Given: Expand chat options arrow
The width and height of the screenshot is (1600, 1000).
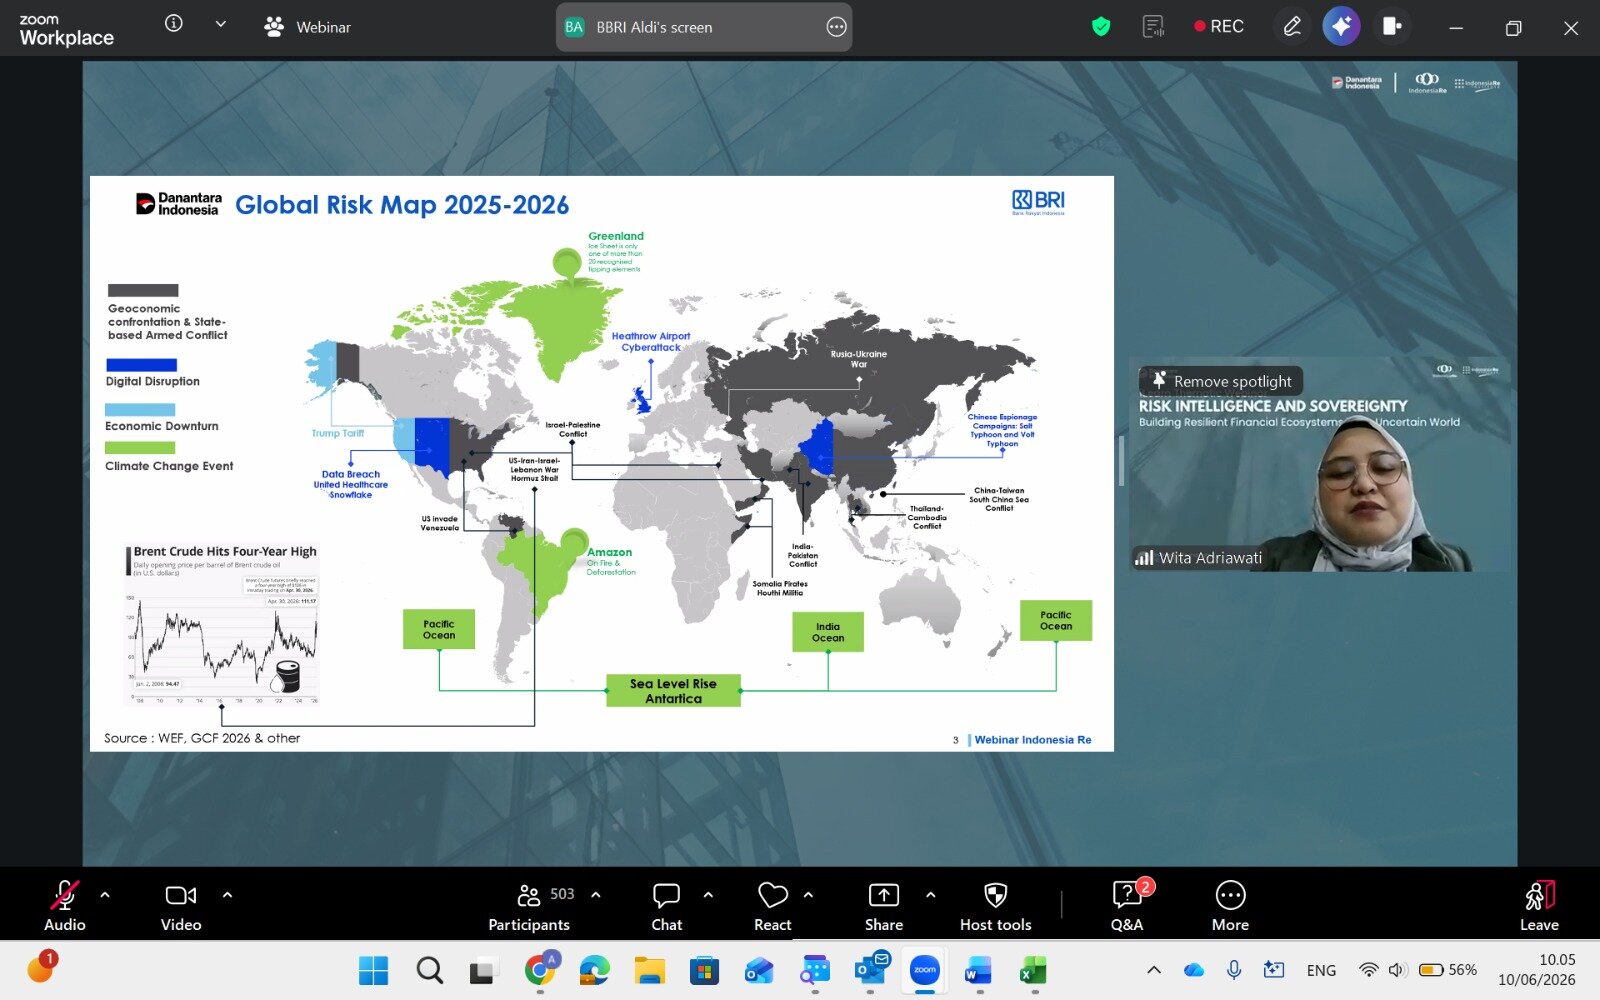Looking at the screenshot, I should click(x=708, y=895).
